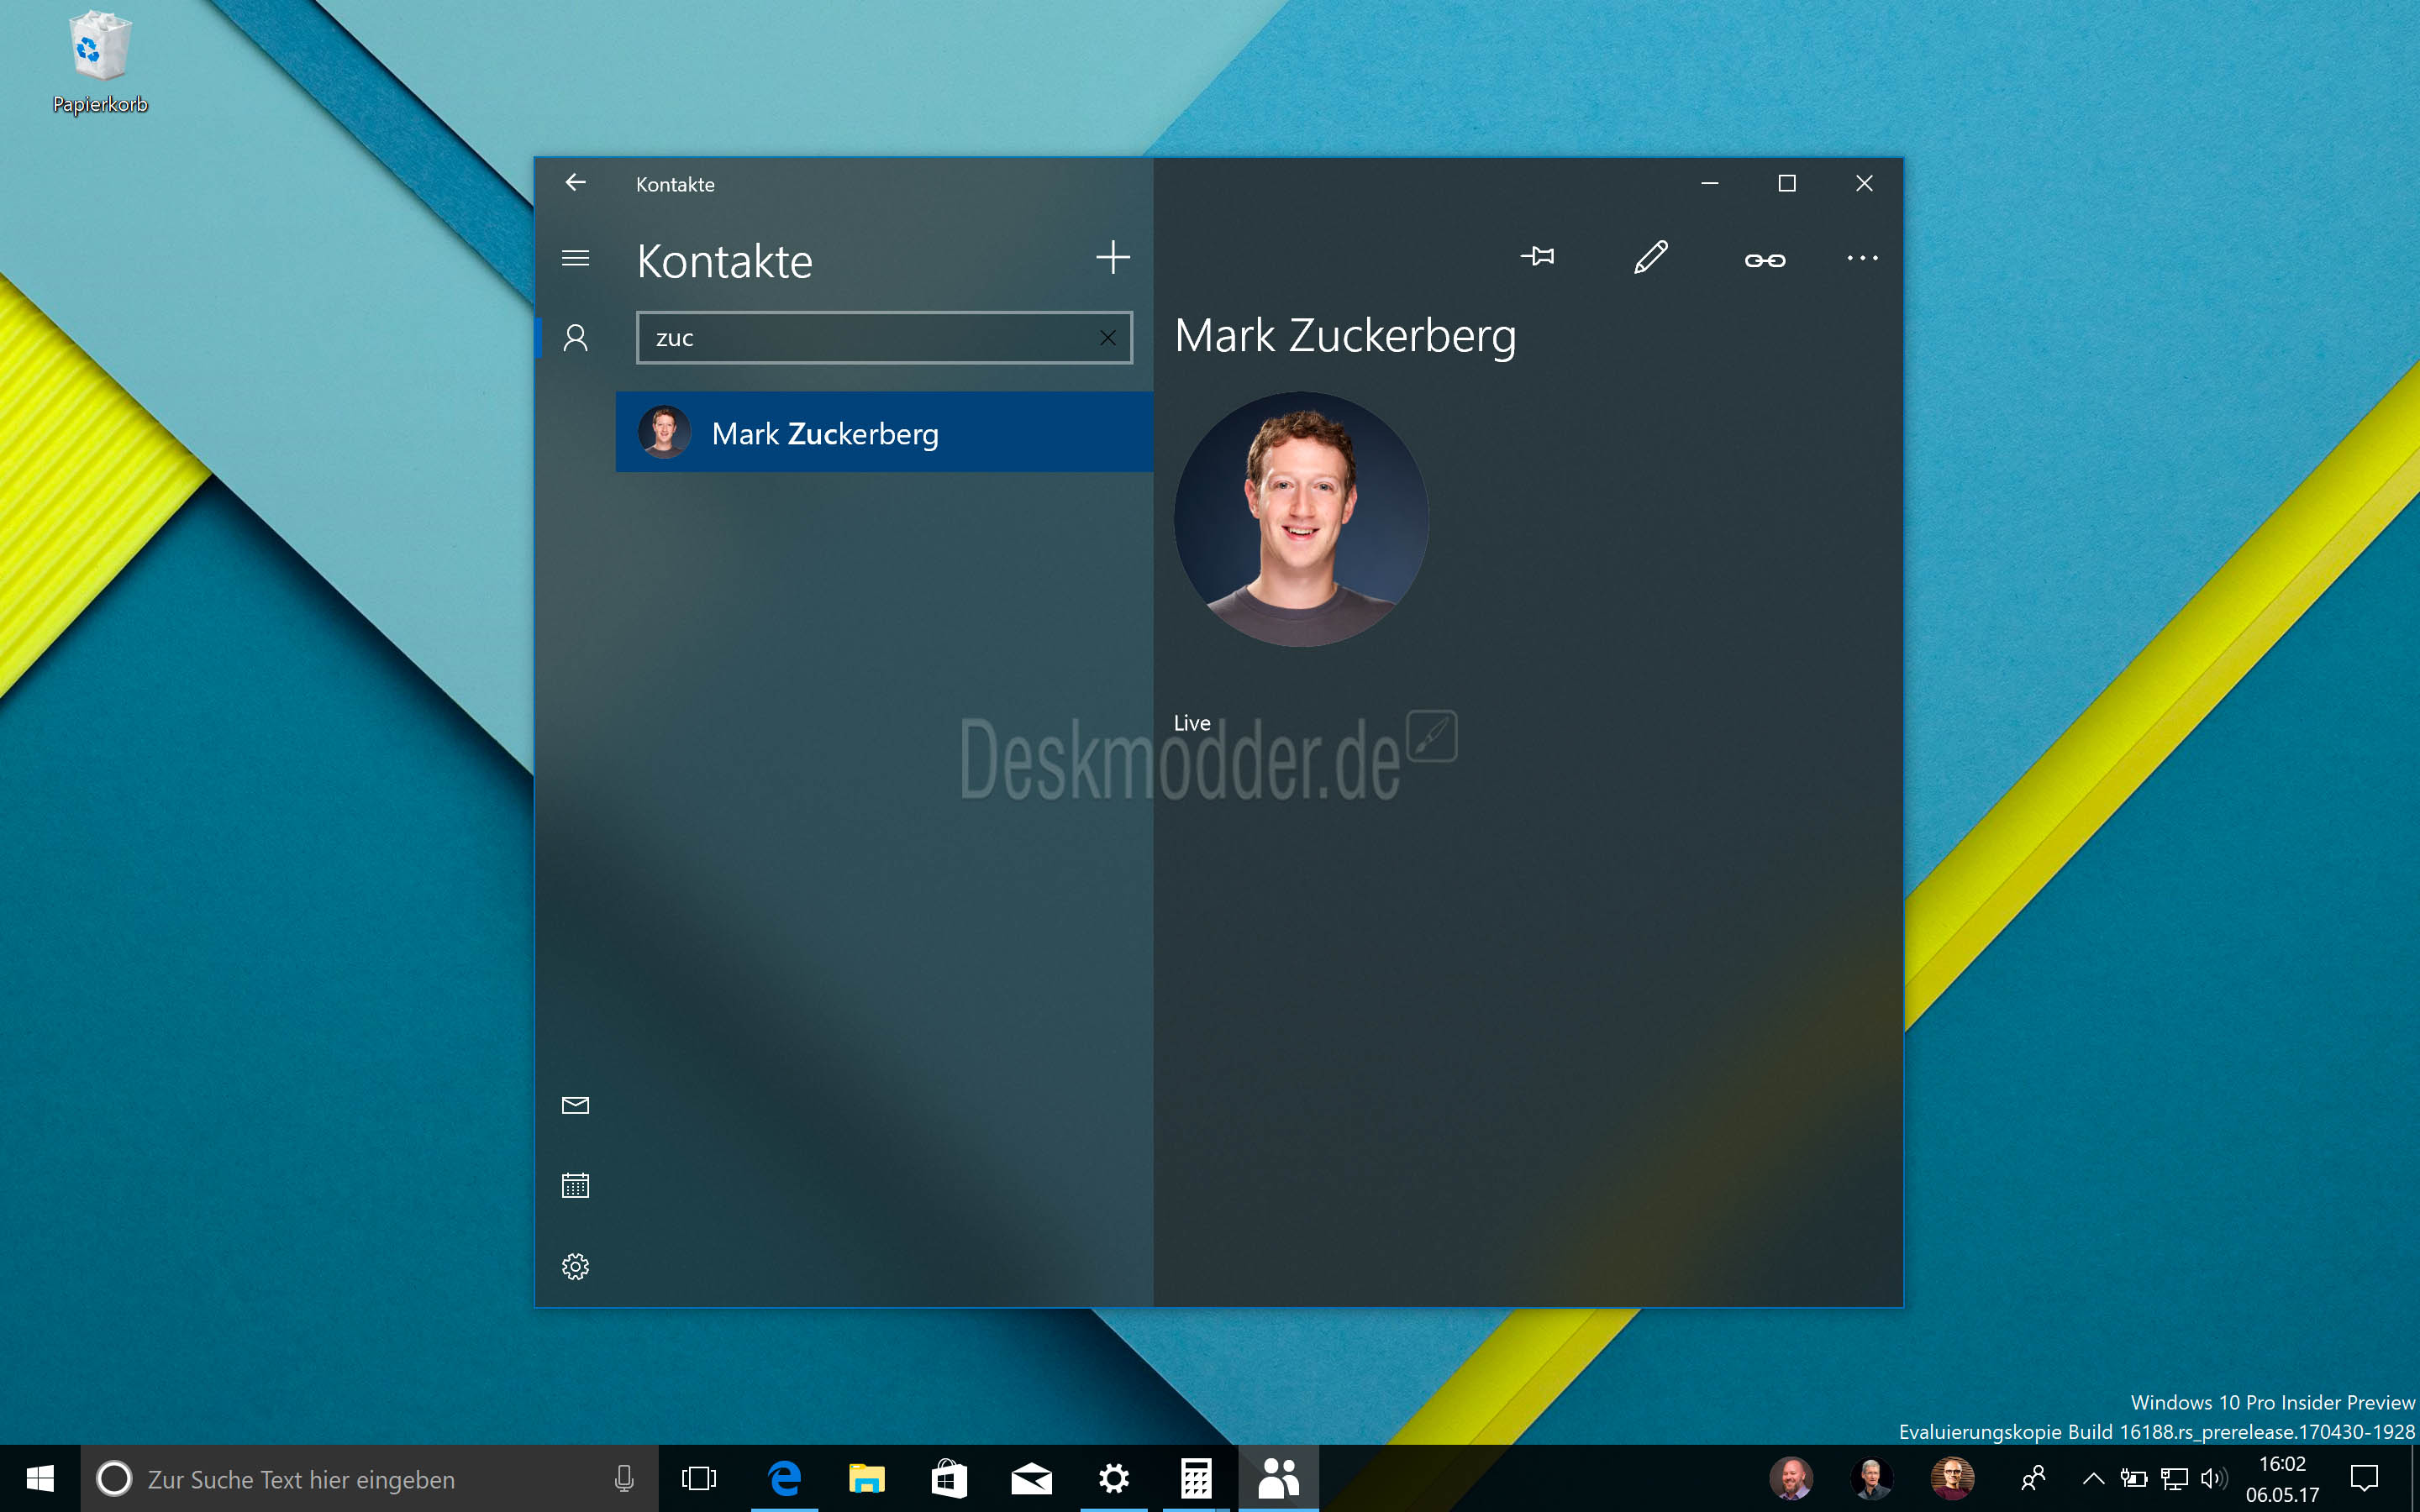Pin the contact with the pin icon

click(x=1537, y=257)
